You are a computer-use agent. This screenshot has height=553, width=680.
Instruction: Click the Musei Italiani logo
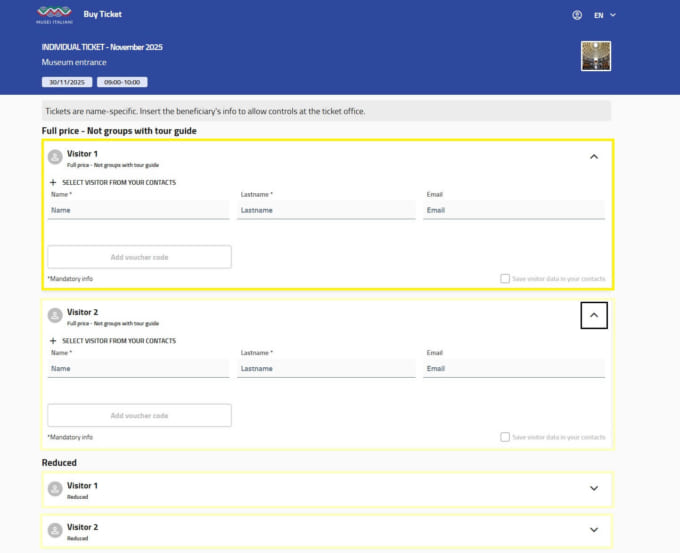coord(54,15)
